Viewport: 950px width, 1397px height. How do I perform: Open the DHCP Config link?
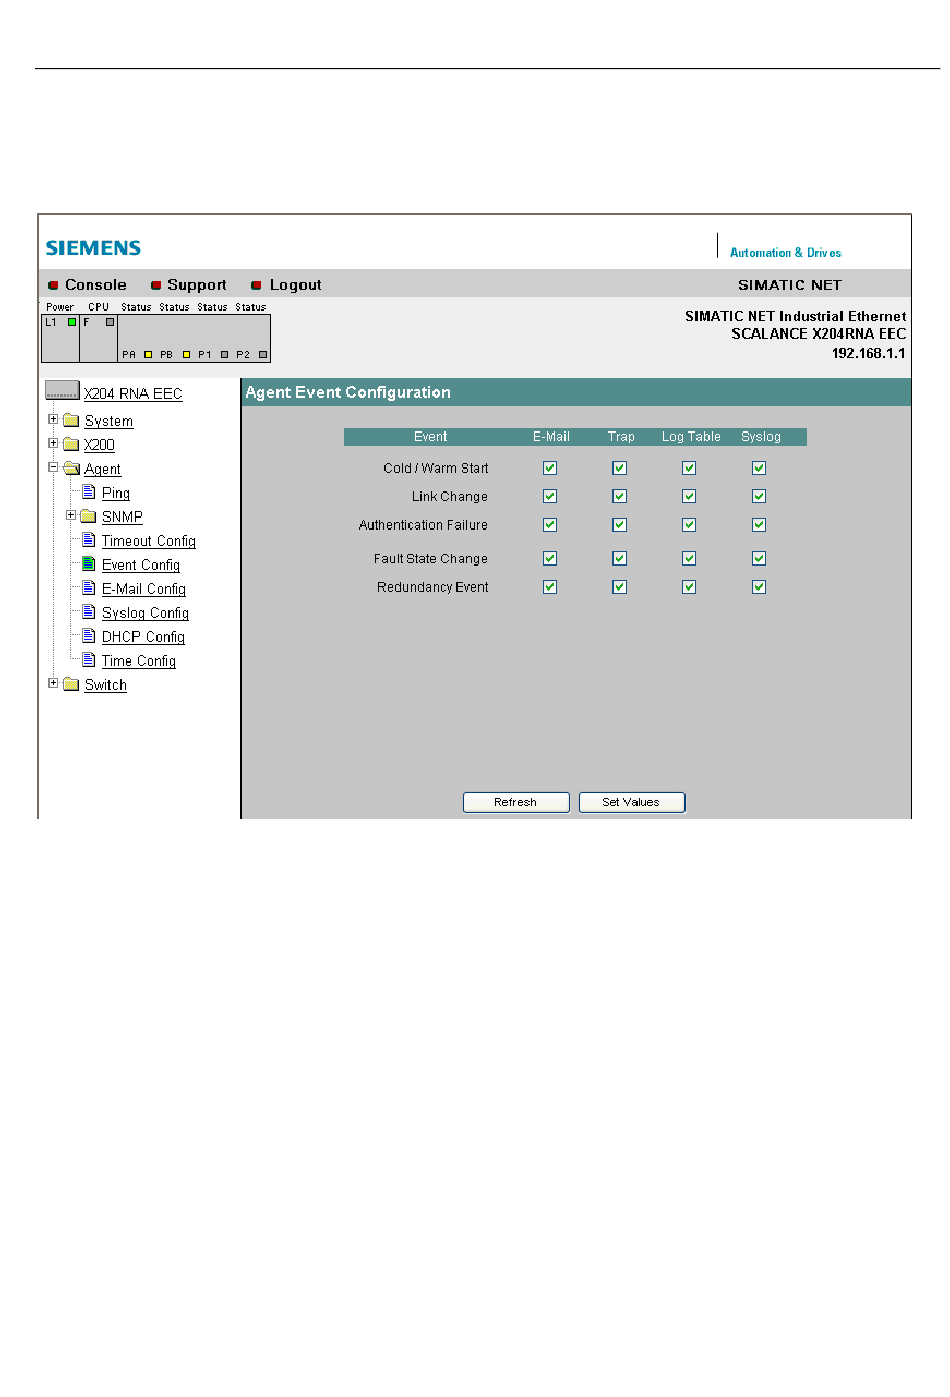point(143,637)
